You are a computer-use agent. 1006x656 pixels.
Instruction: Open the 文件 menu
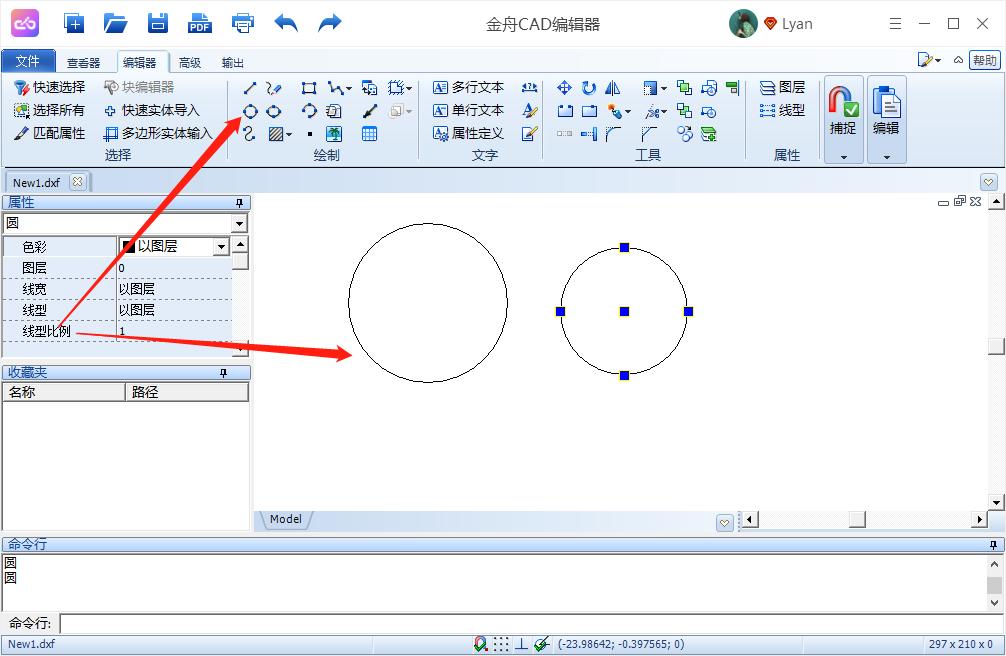tap(29, 61)
